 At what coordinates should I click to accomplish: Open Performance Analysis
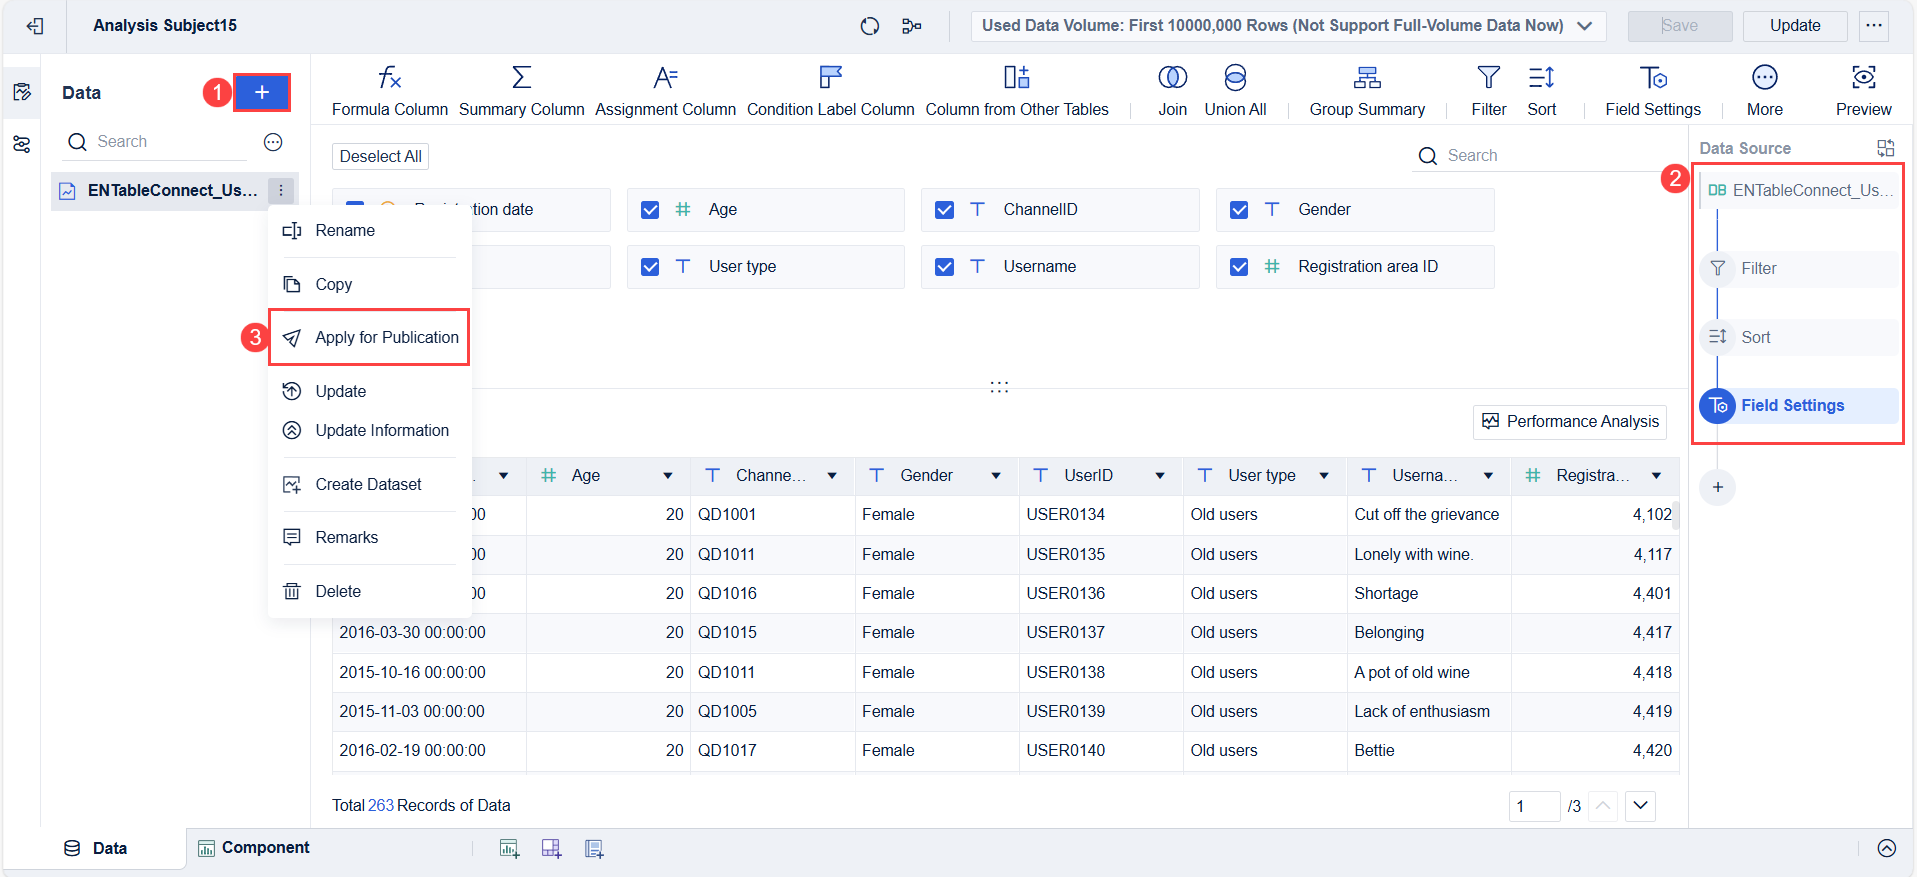pos(1569,422)
